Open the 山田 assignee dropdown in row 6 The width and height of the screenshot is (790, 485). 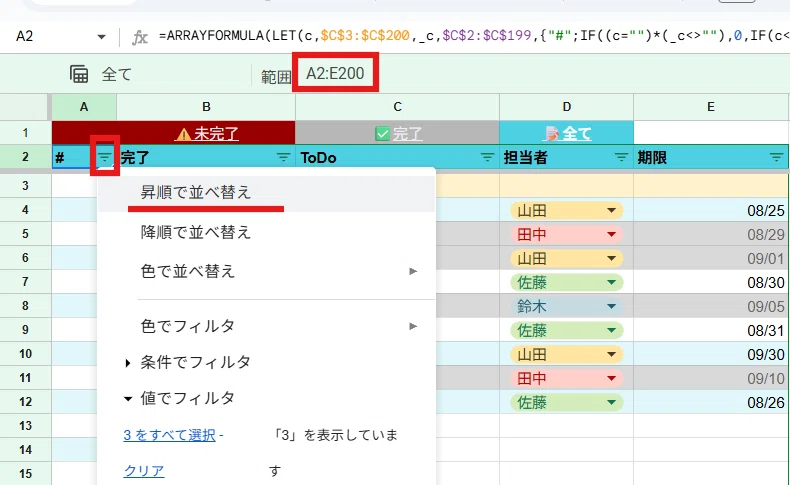[x=612, y=258]
